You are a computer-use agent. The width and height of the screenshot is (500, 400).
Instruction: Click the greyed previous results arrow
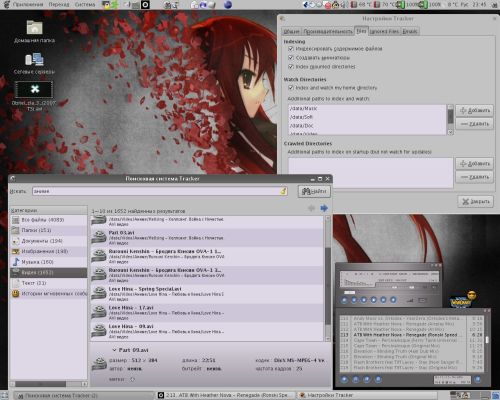[x=311, y=208]
